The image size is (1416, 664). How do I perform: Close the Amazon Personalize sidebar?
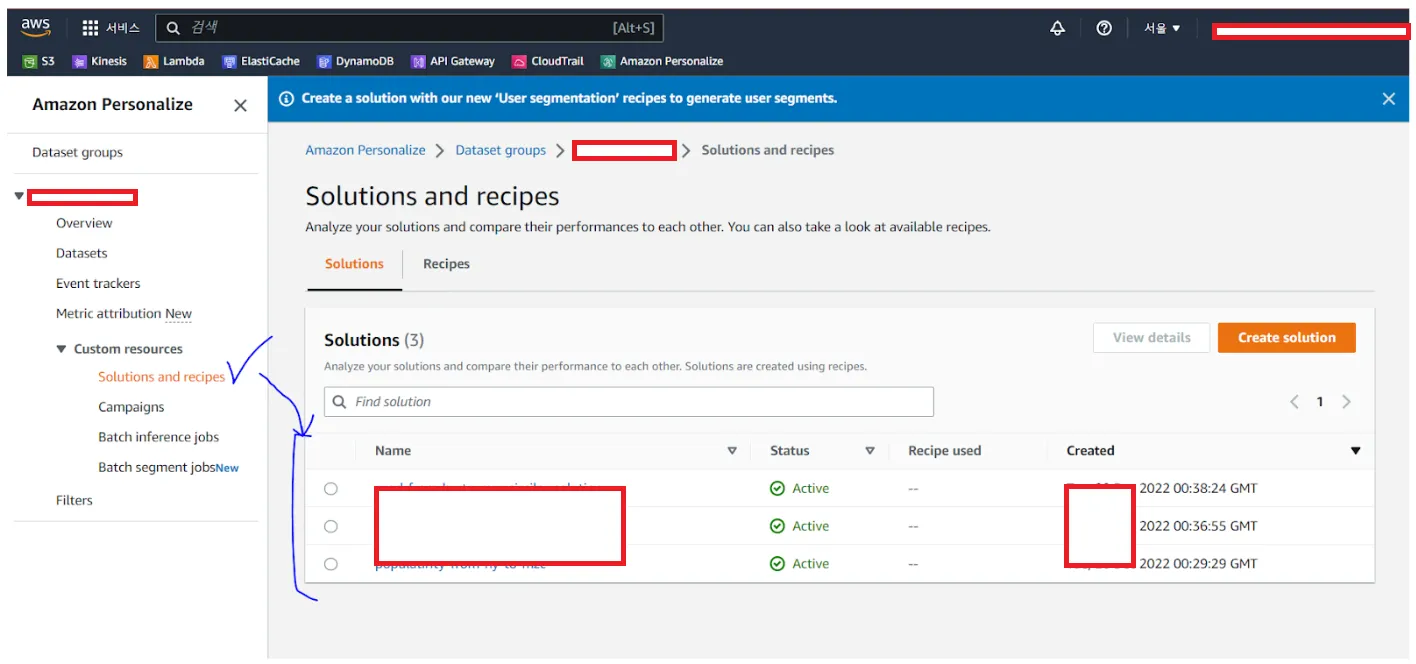pos(240,105)
